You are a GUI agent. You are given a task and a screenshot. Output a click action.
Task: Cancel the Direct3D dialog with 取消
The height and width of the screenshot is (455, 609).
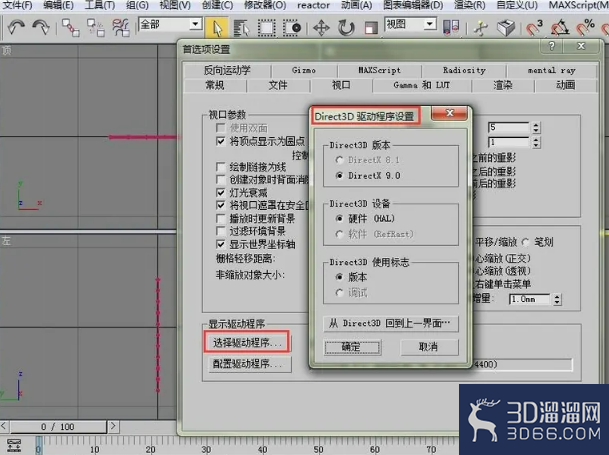click(429, 347)
